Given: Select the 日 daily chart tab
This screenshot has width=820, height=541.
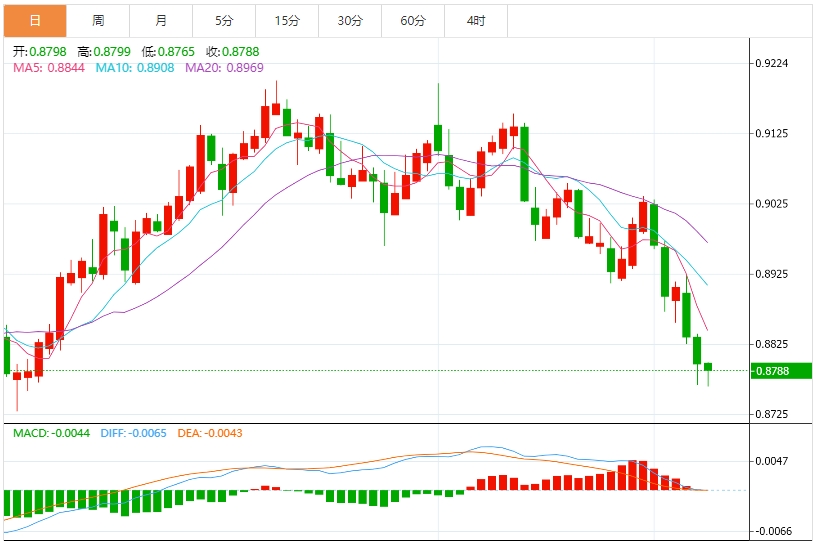Looking at the screenshot, I should point(35,21).
